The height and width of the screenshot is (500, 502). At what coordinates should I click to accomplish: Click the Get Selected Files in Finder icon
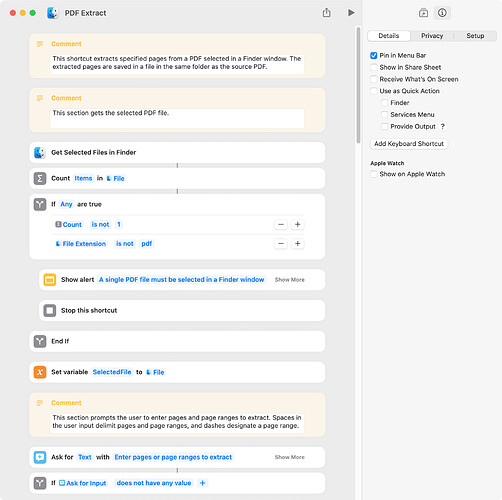[40, 153]
